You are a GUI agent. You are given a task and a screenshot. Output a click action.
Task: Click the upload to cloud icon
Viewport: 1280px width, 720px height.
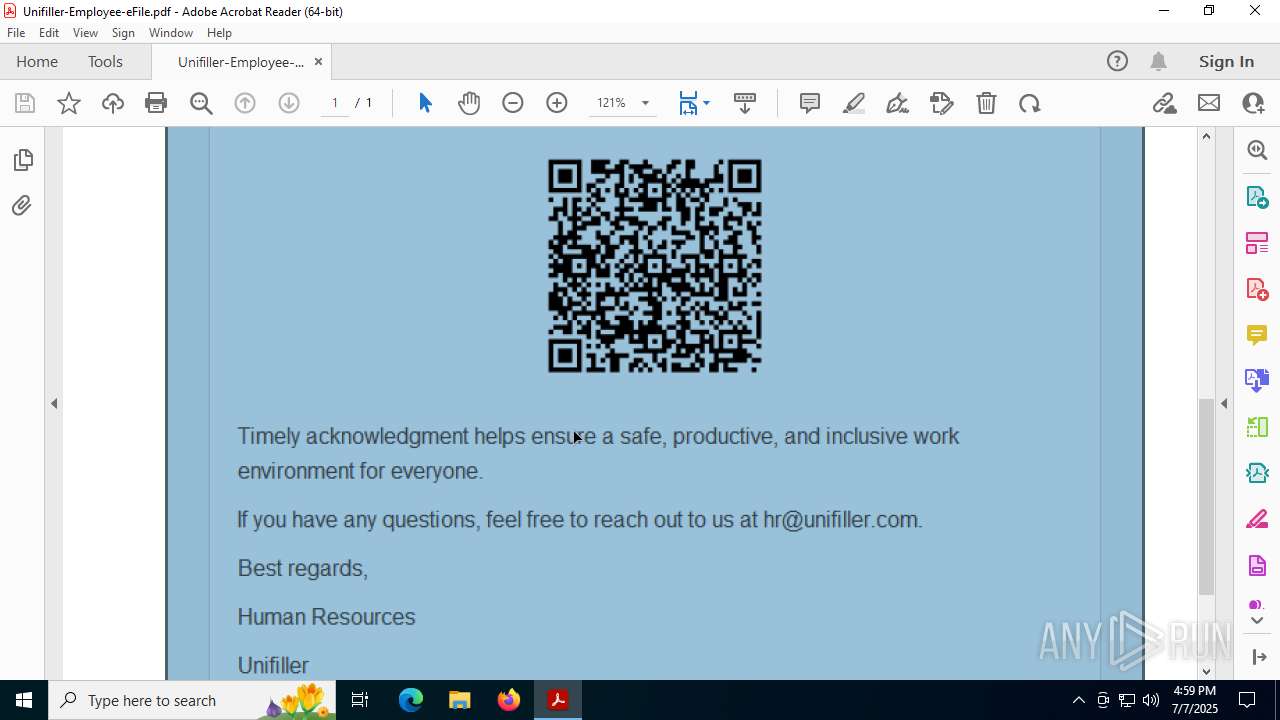point(113,103)
